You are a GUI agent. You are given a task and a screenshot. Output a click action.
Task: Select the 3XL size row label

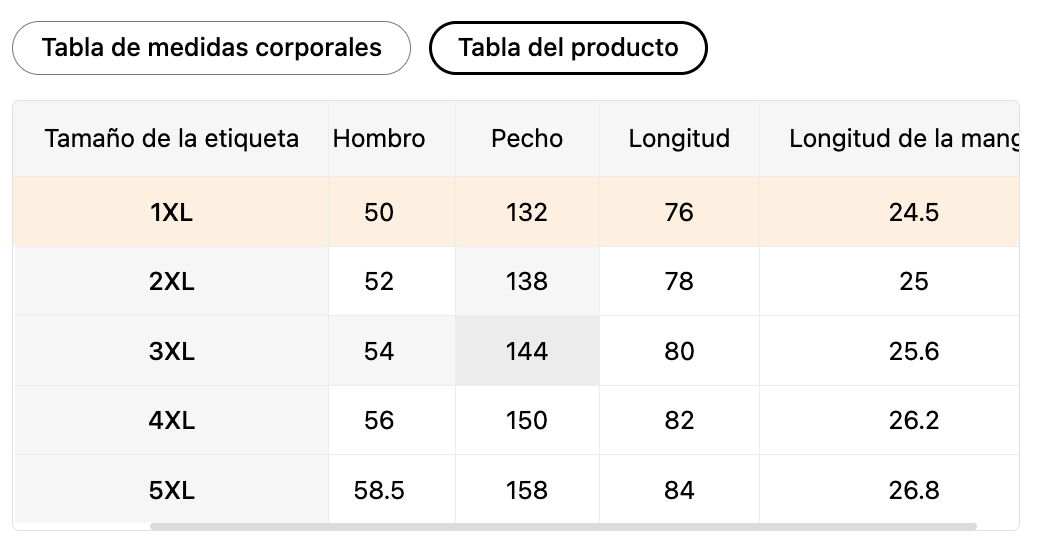pos(171,351)
